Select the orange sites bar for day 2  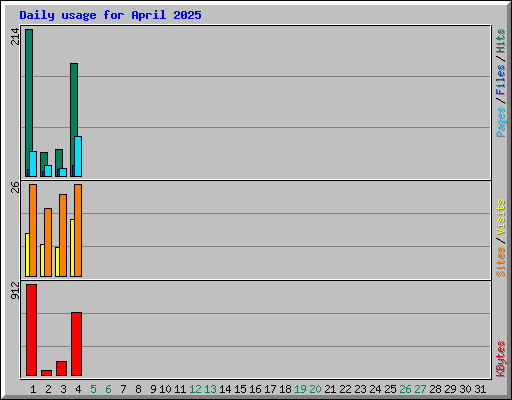point(48,242)
